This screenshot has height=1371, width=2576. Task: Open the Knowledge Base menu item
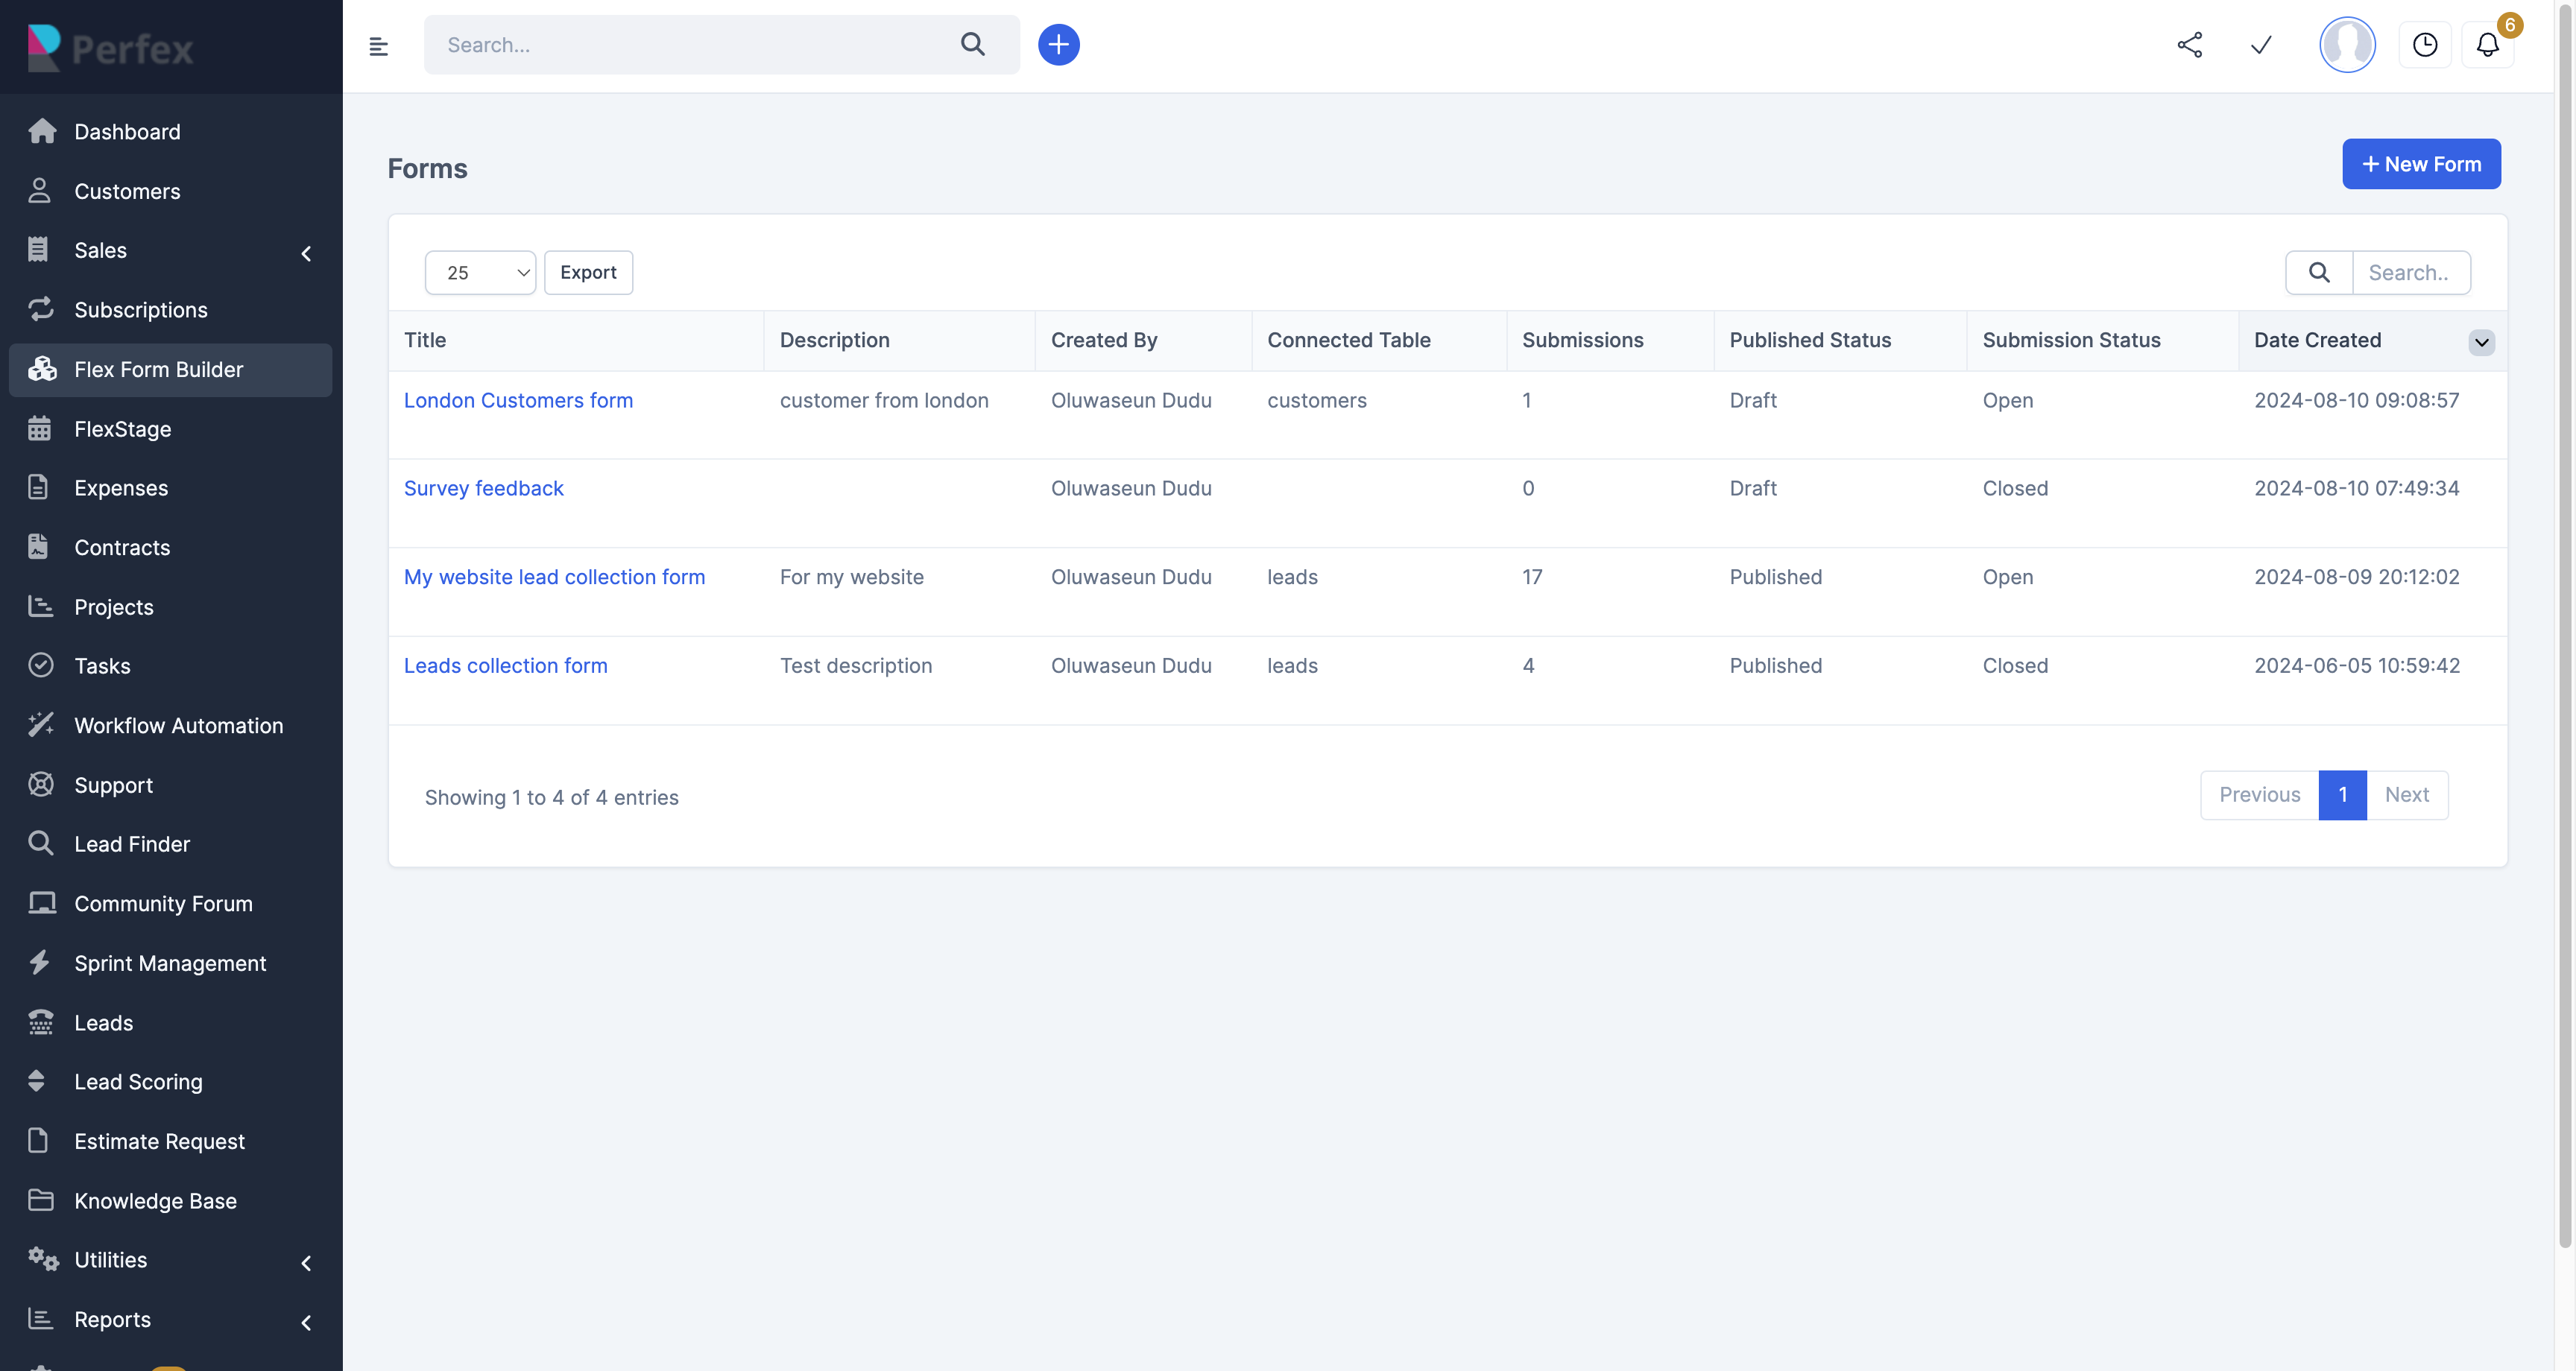point(155,1200)
